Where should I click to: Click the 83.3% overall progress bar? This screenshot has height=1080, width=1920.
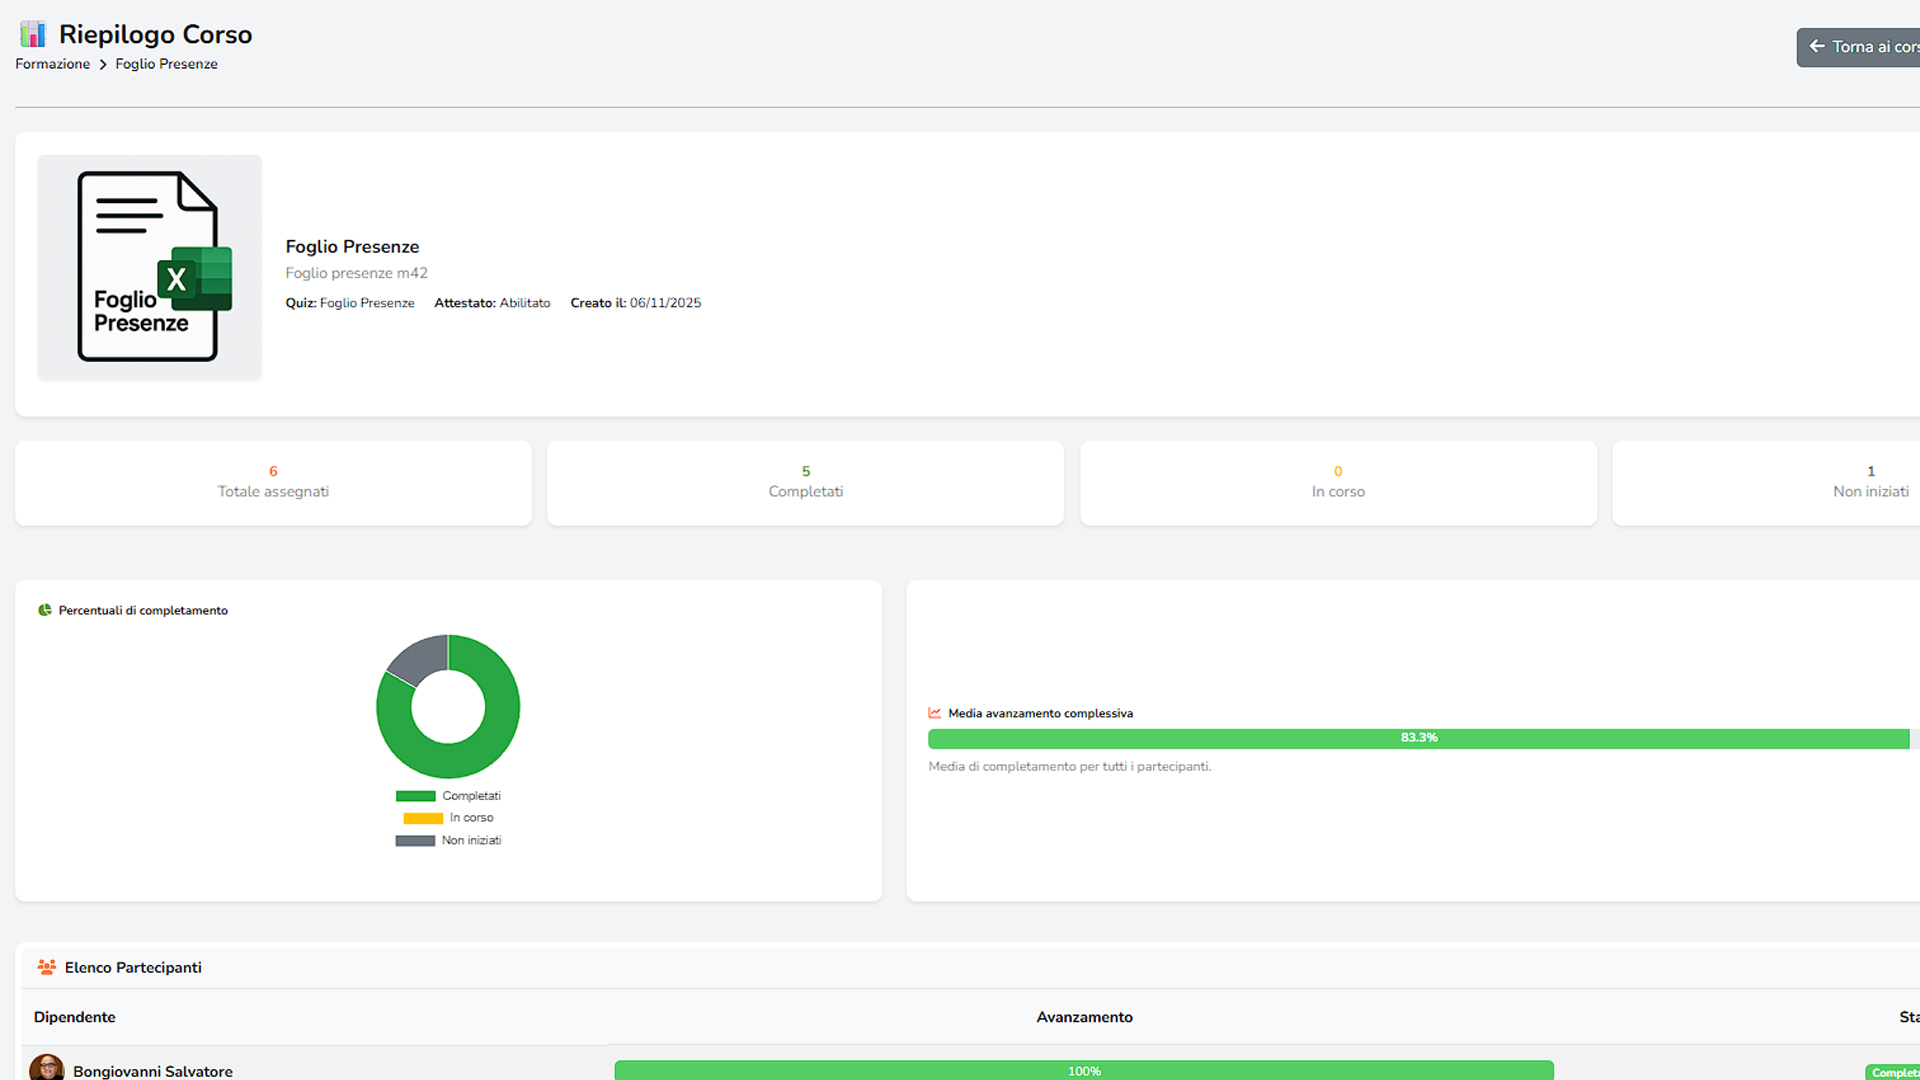point(1418,739)
